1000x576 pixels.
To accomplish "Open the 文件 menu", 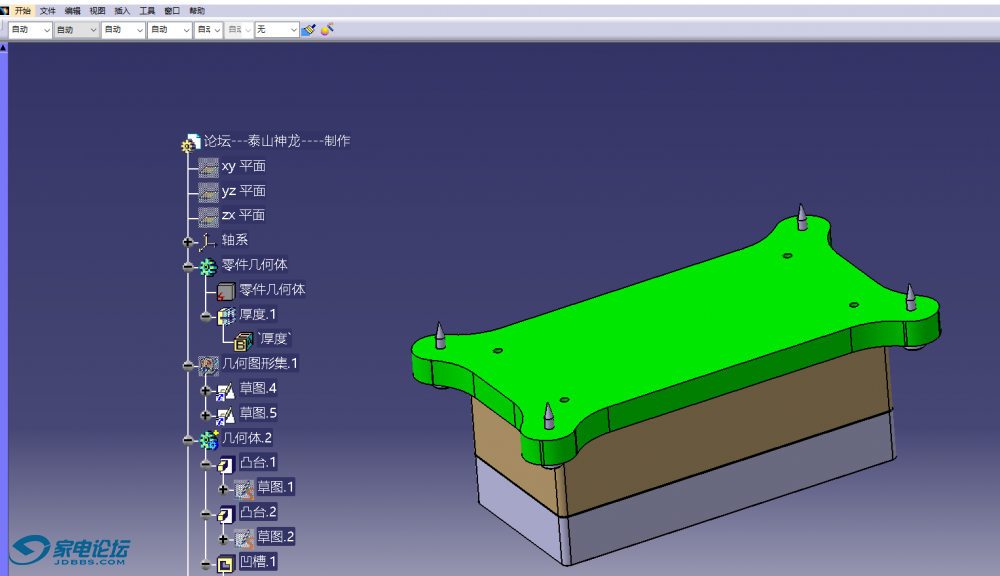I will click(48, 10).
